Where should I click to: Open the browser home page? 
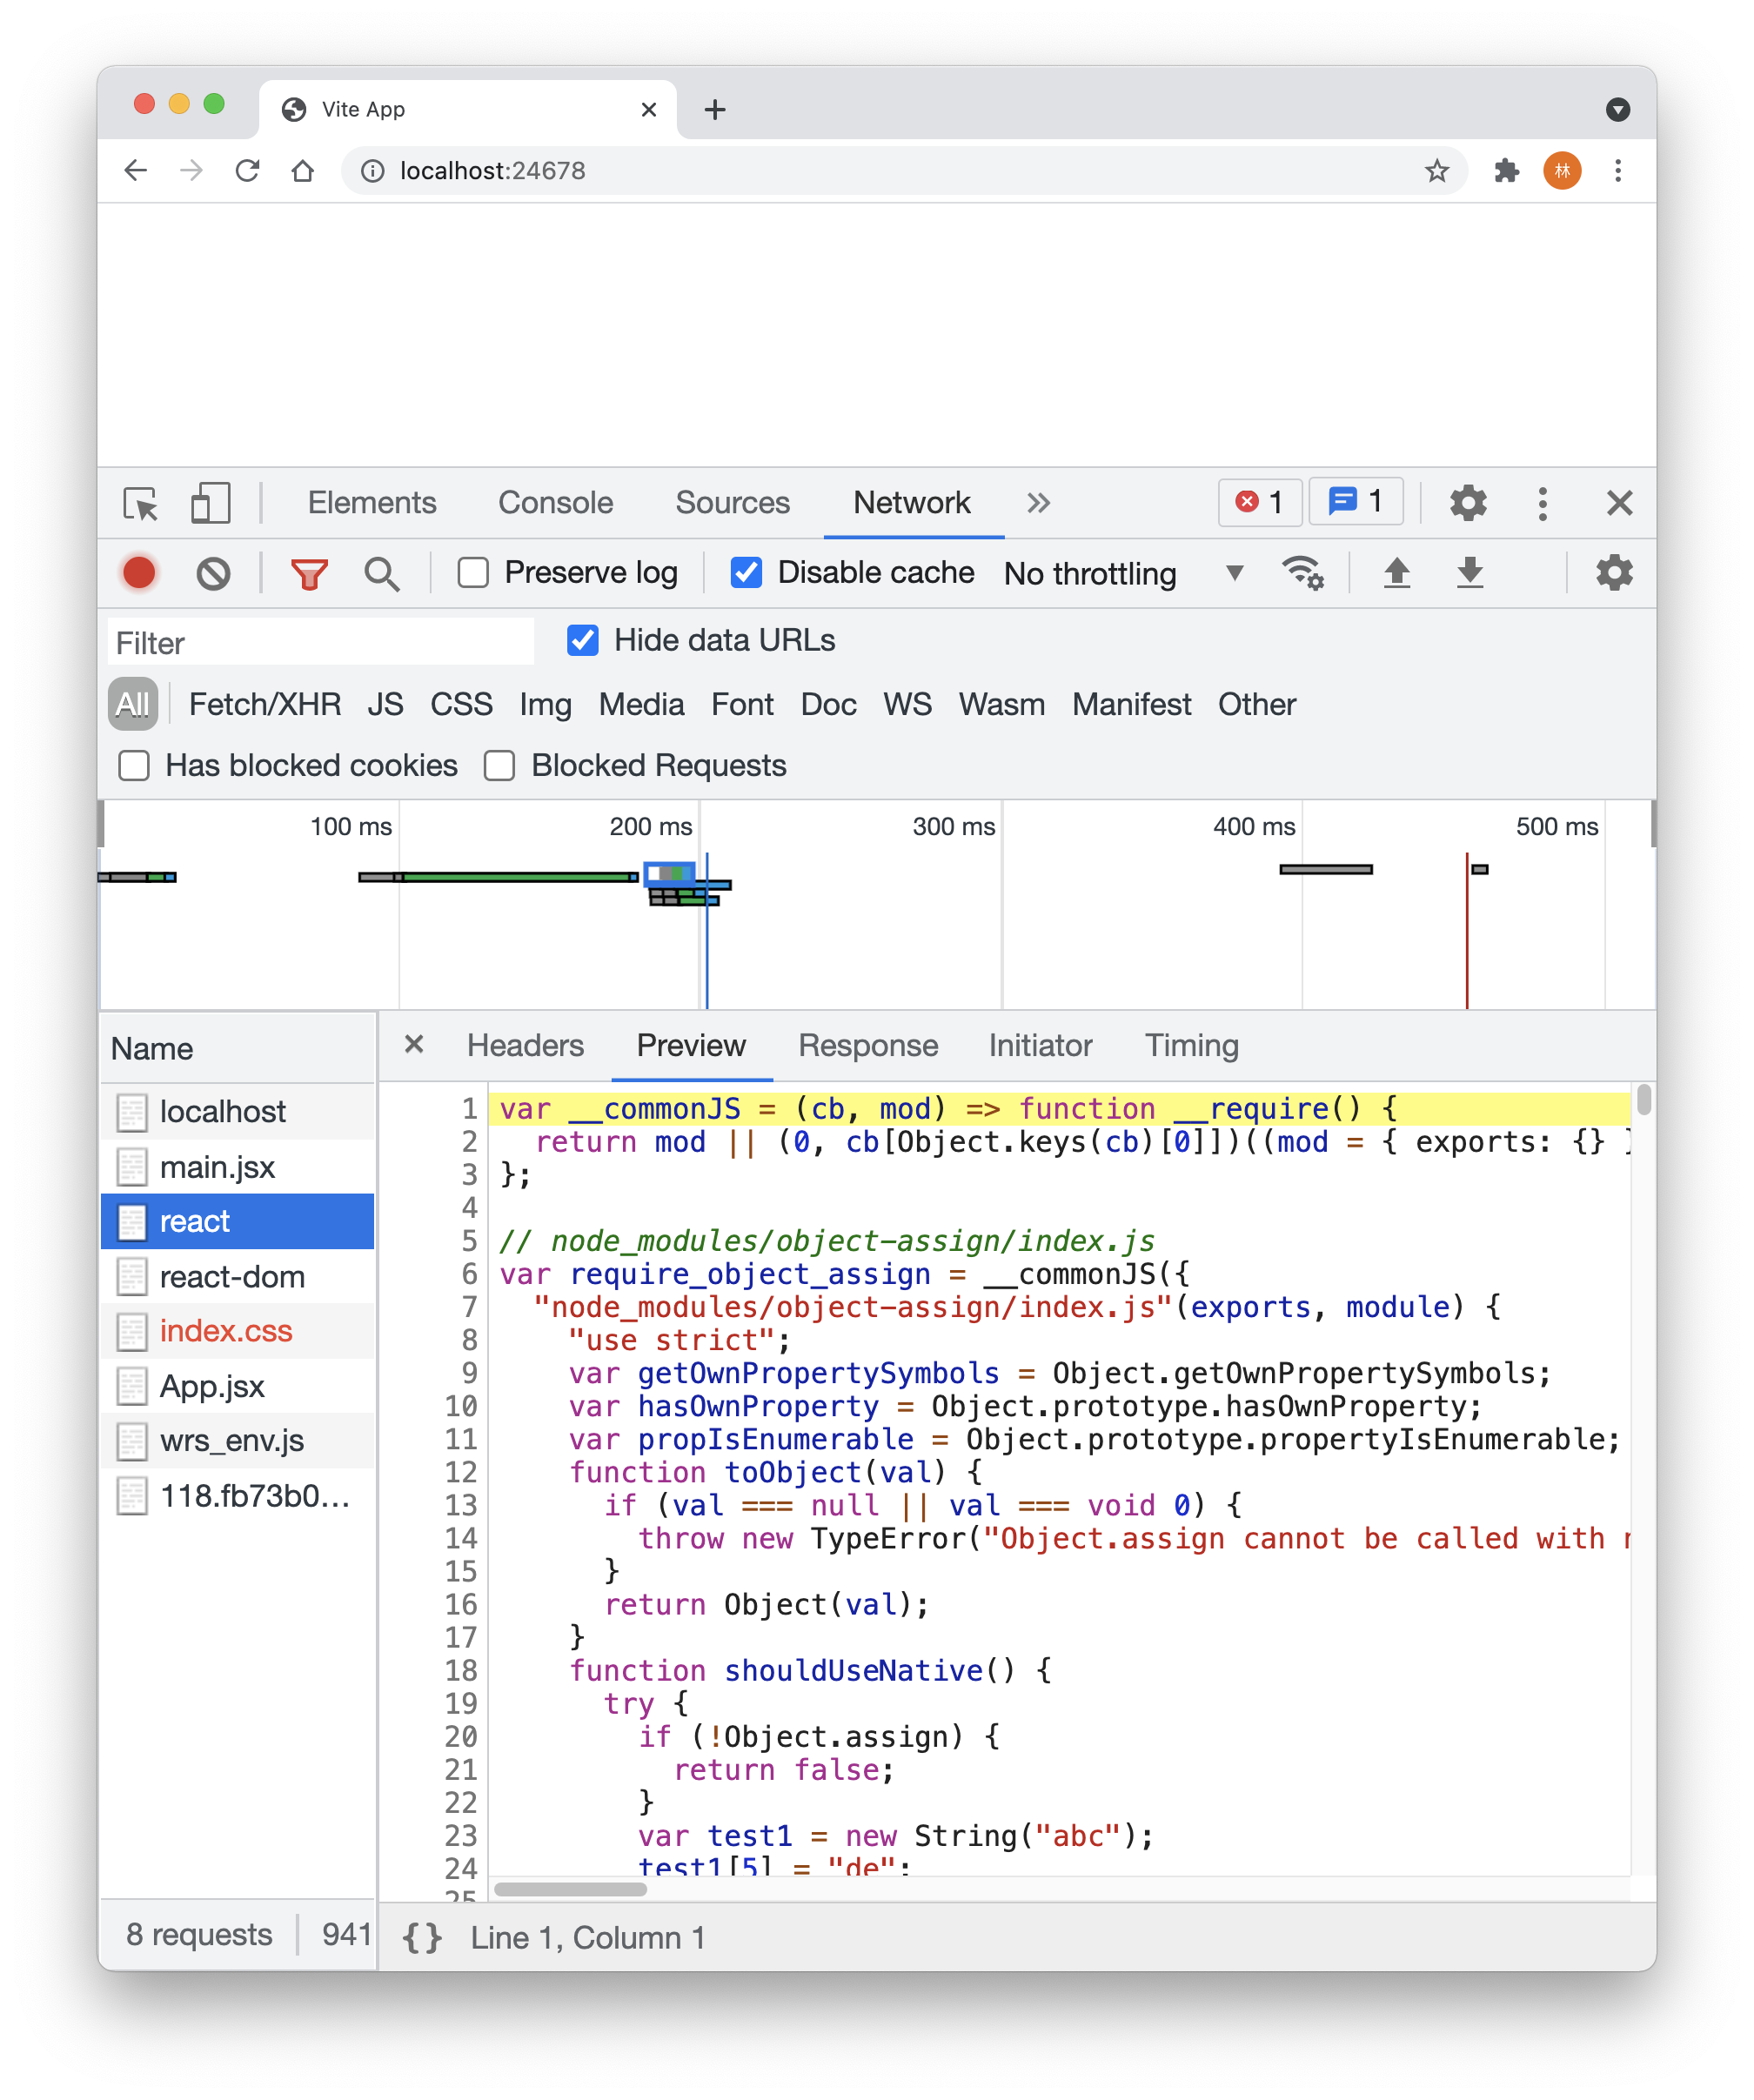(303, 171)
